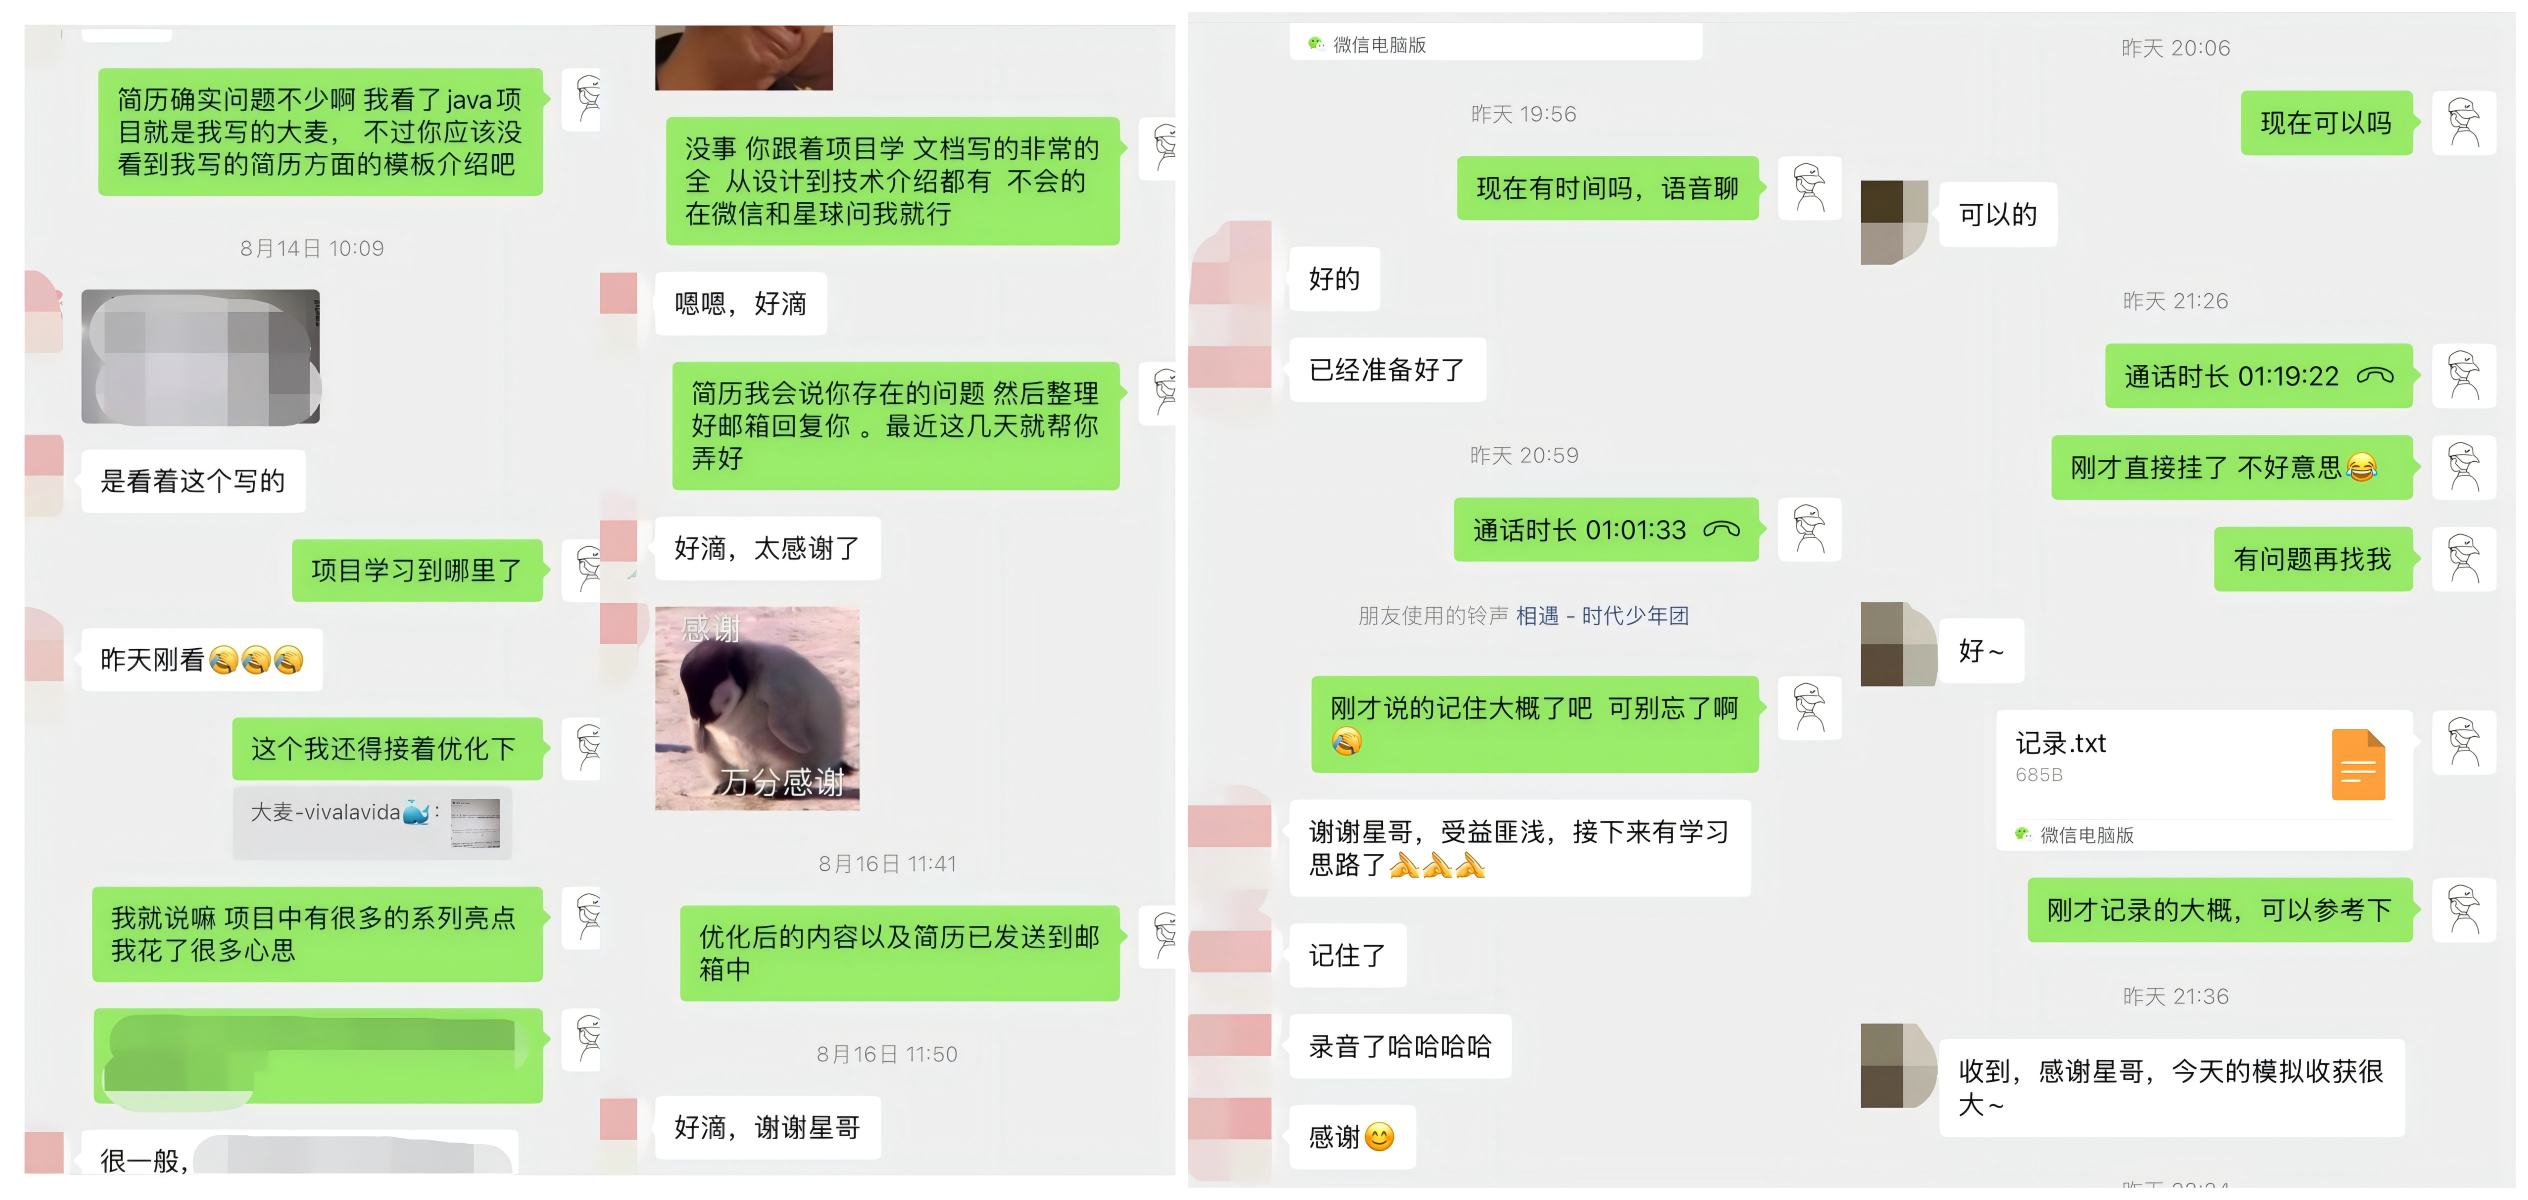Click the avatar beside 刚才直接挂了 message
The height and width of the screenshot is (1200, 2528).
pyautogui.click(x=2464, y=467)
